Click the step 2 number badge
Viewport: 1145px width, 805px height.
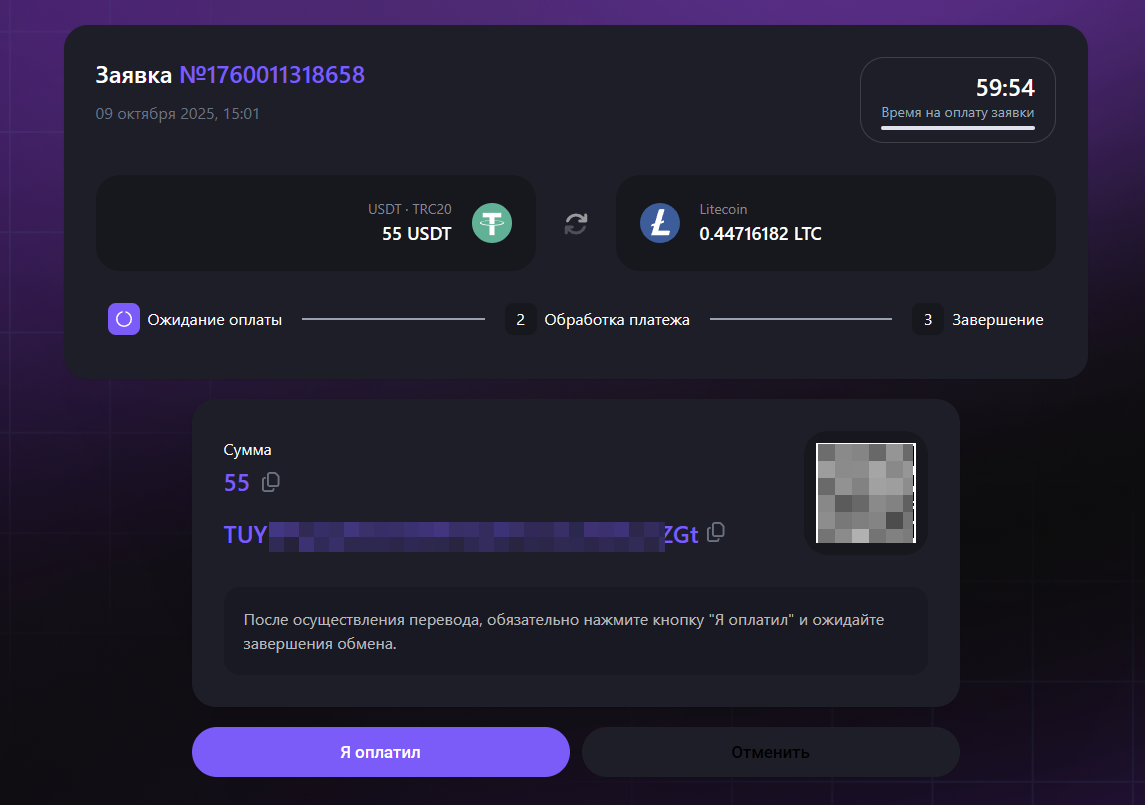tap(520, 320)
